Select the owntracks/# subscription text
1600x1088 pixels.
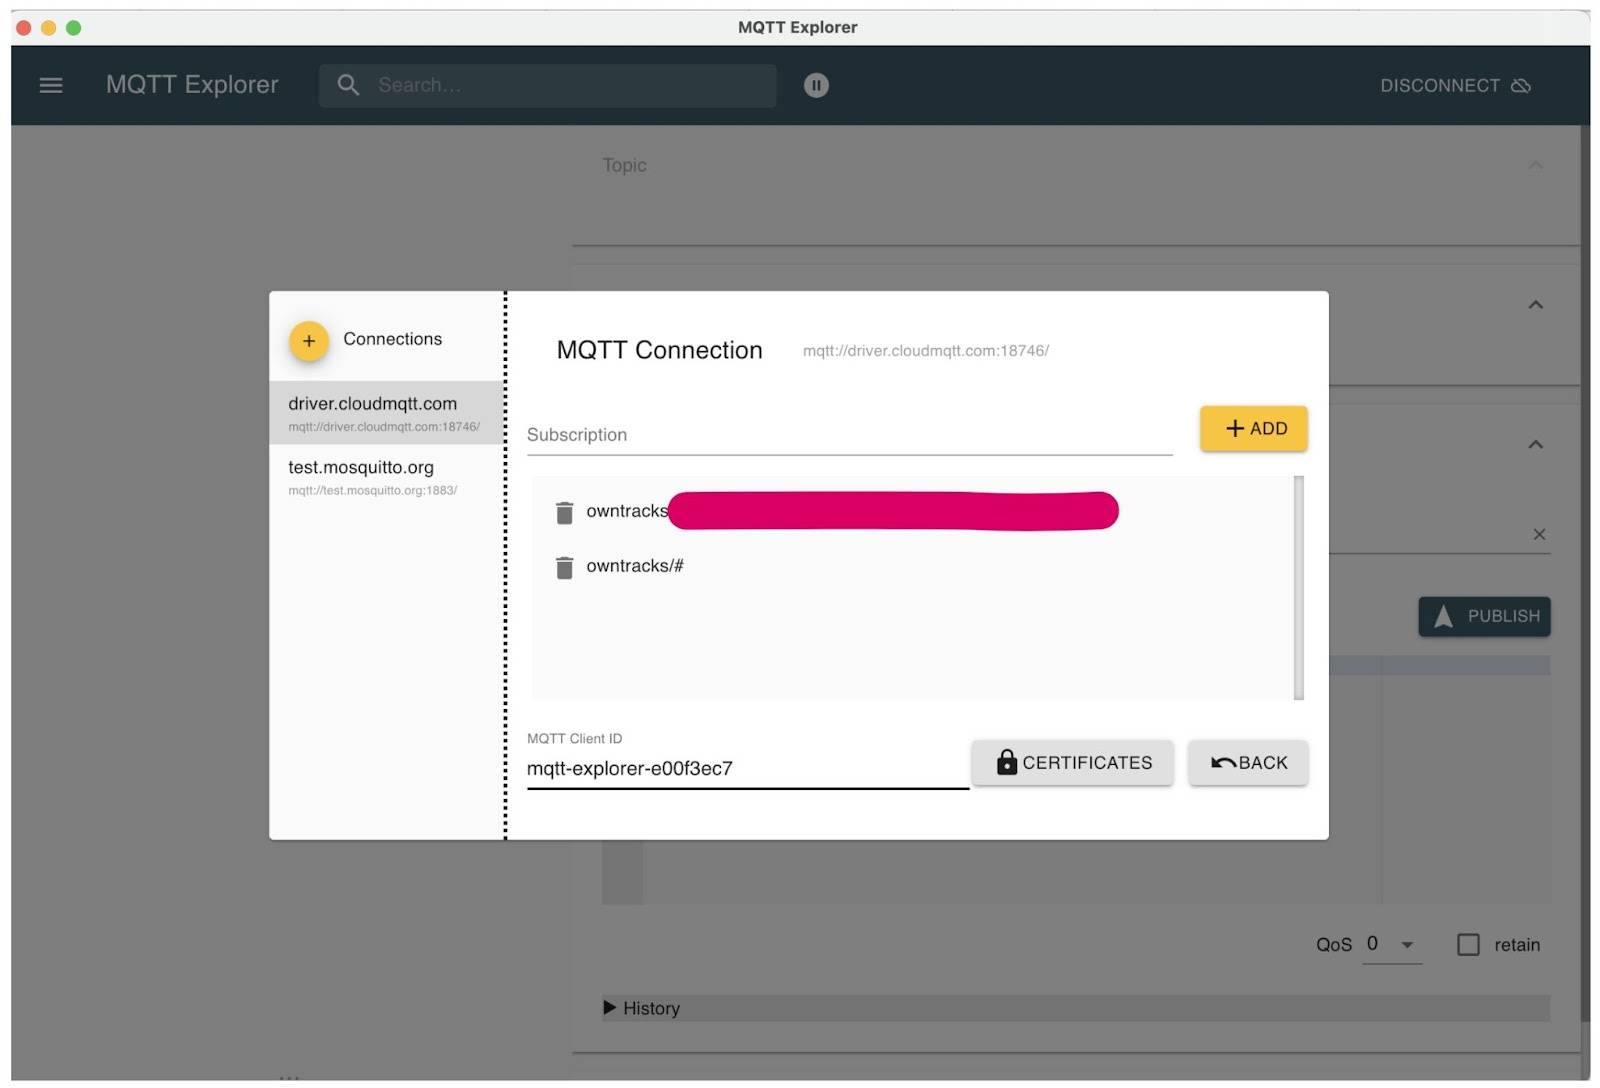coord(634,566)
